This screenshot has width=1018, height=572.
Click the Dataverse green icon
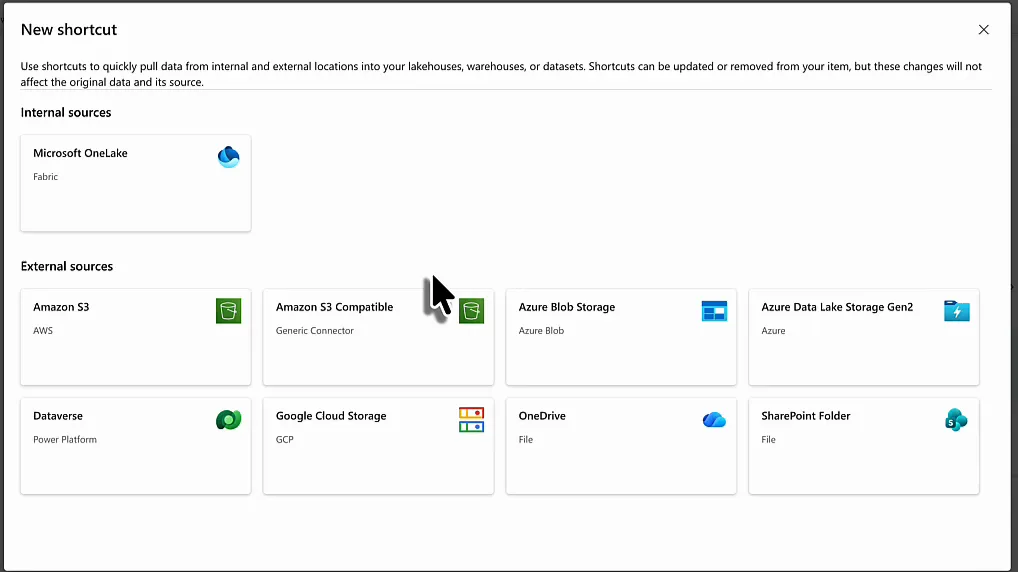[x=229, y=420]
